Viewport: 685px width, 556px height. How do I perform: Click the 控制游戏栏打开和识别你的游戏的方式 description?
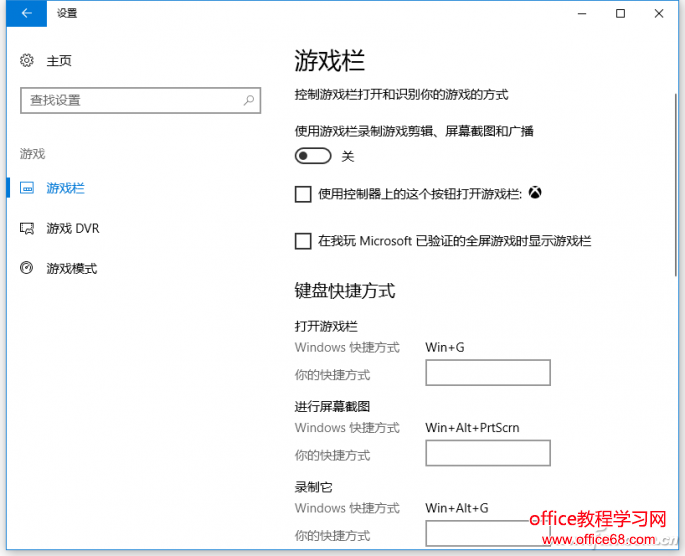[401, 94]
